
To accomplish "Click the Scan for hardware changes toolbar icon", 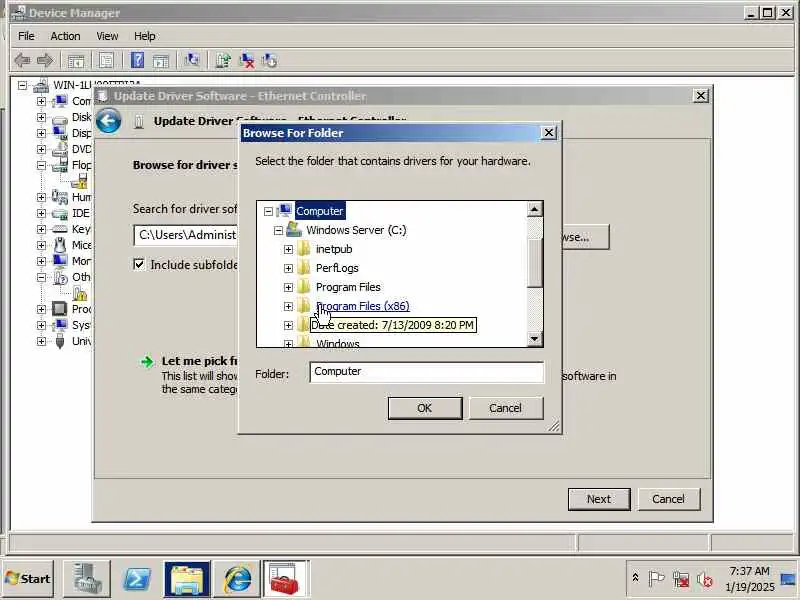I will [192, 60].
